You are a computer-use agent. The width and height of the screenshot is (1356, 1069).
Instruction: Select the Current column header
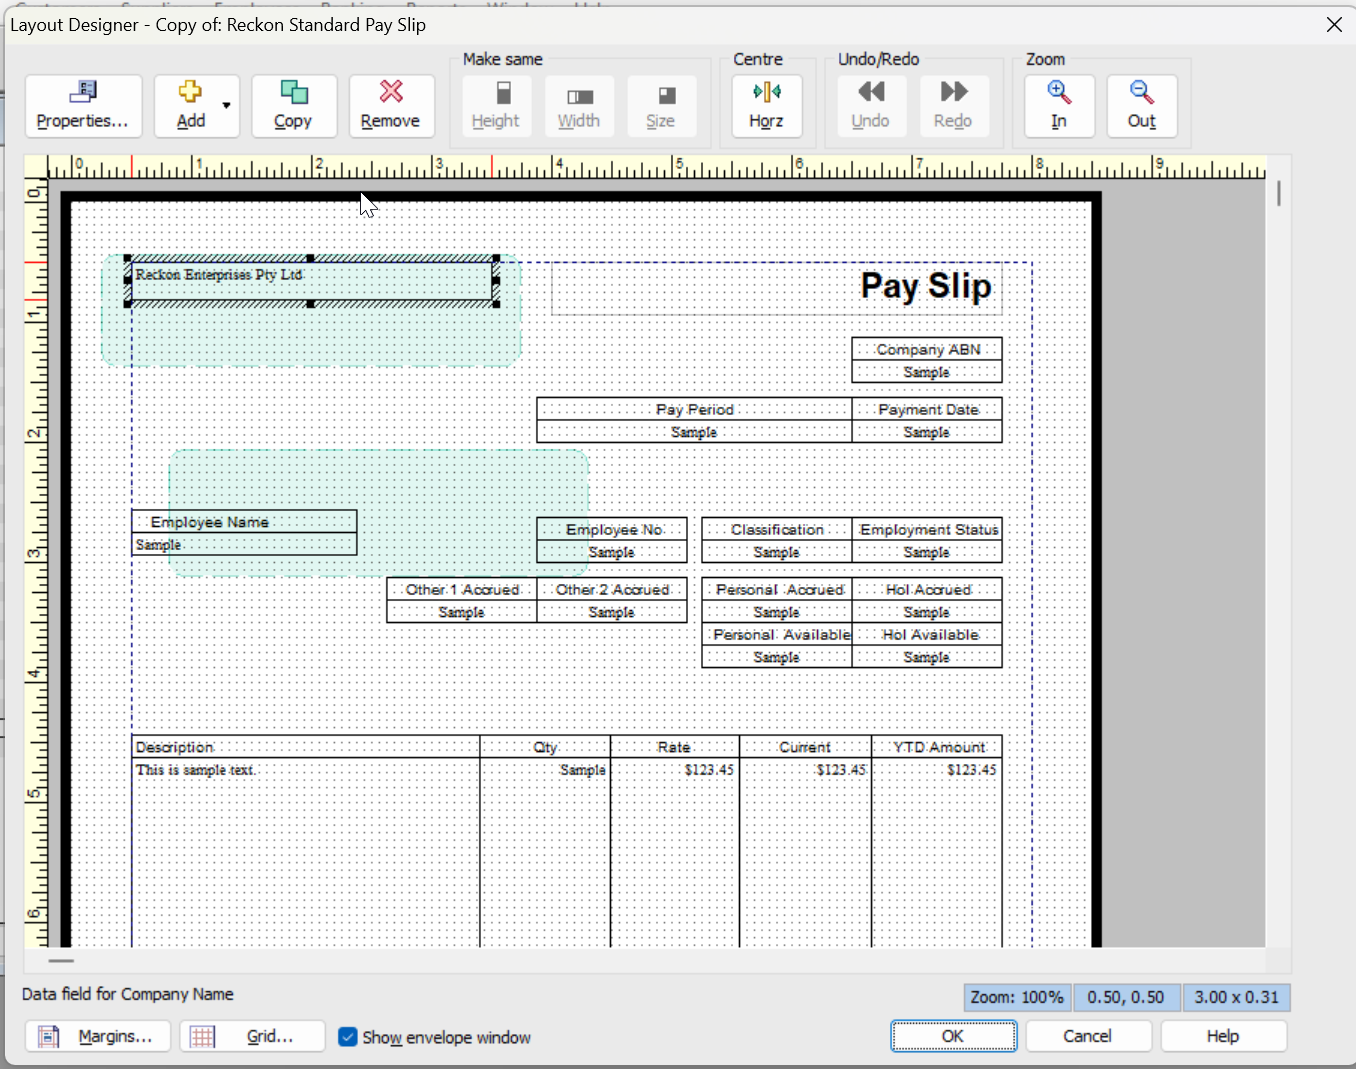pyautogui.click(x=806, y=747)
